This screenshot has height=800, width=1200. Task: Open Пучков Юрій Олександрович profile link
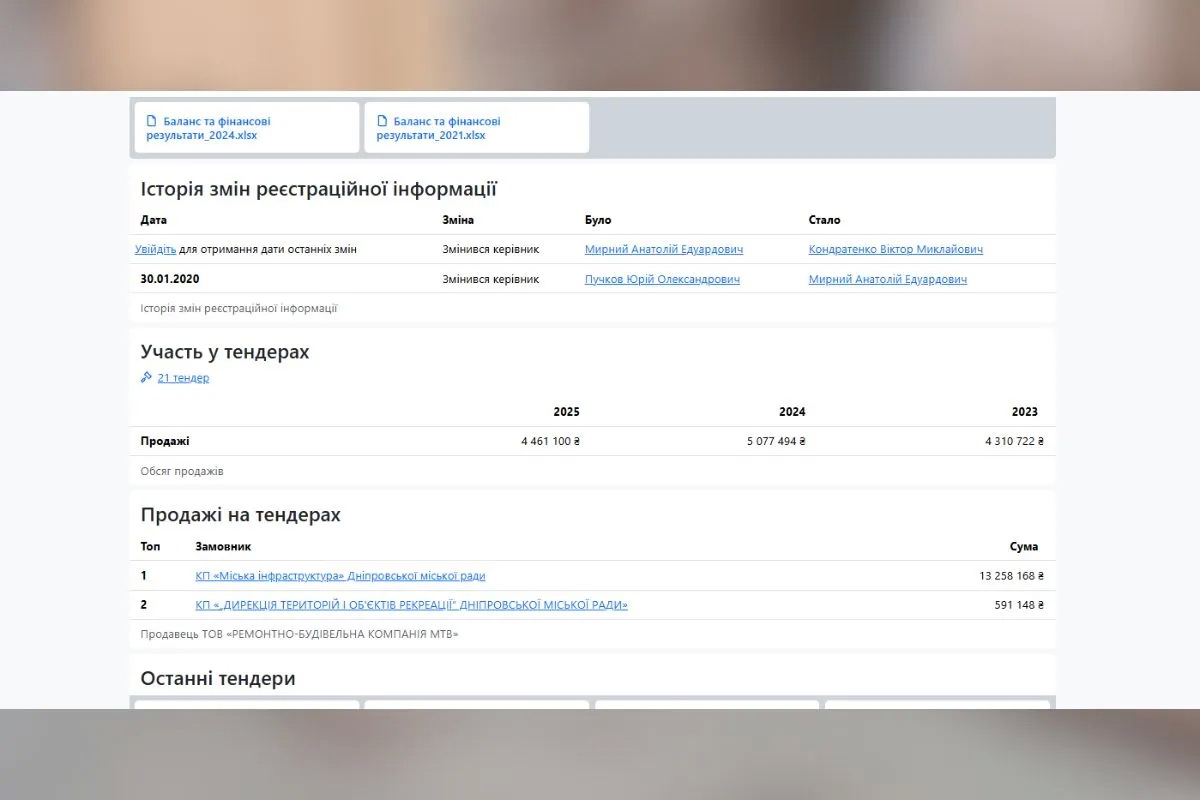(662, 279)
